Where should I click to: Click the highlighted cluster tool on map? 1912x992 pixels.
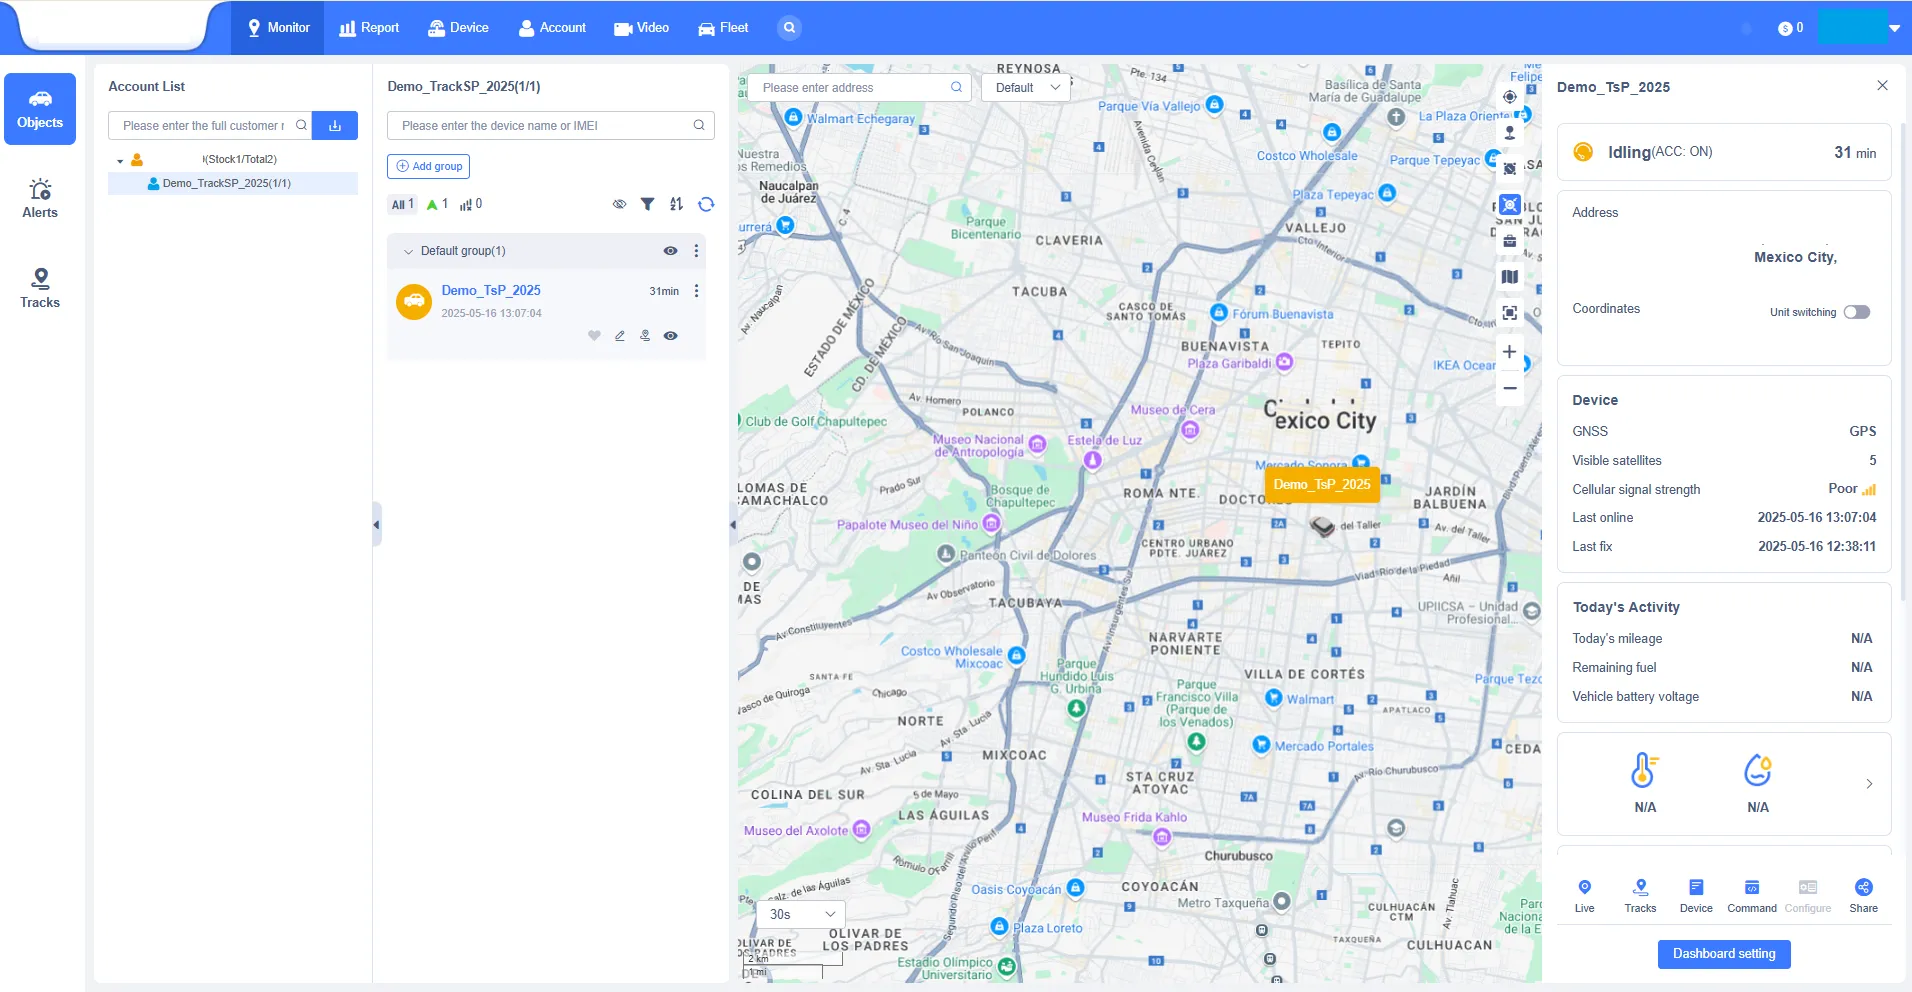click(x=1509, y=204)
